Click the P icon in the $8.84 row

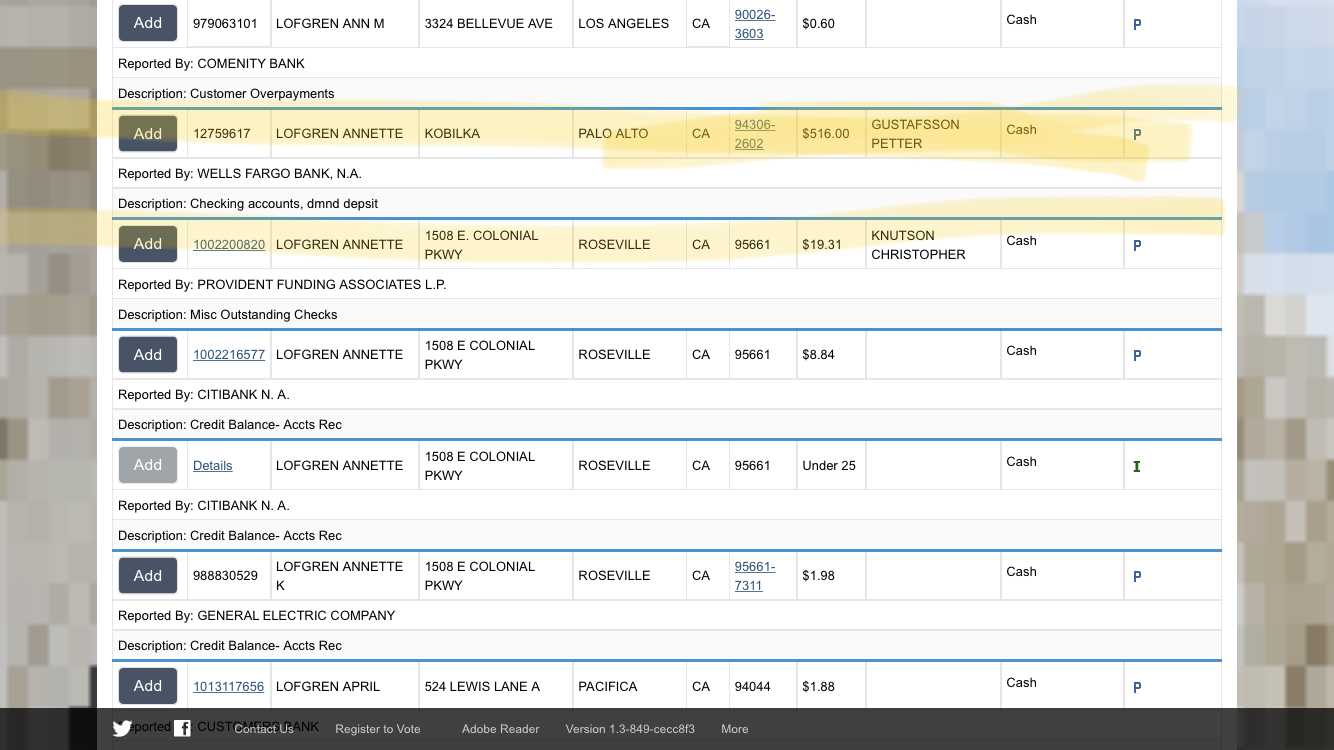coord(1137,355)
